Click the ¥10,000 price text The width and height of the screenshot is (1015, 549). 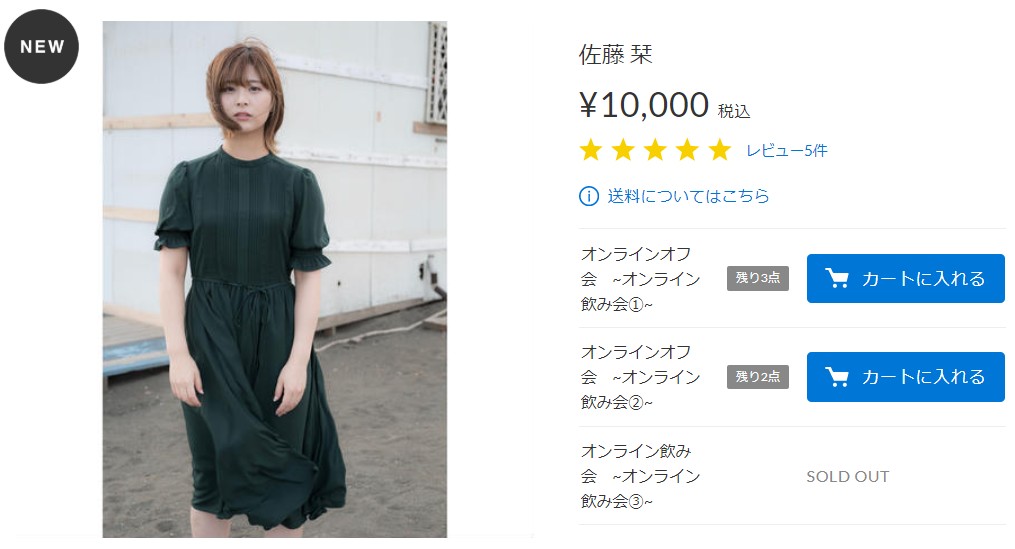(644, 105)
